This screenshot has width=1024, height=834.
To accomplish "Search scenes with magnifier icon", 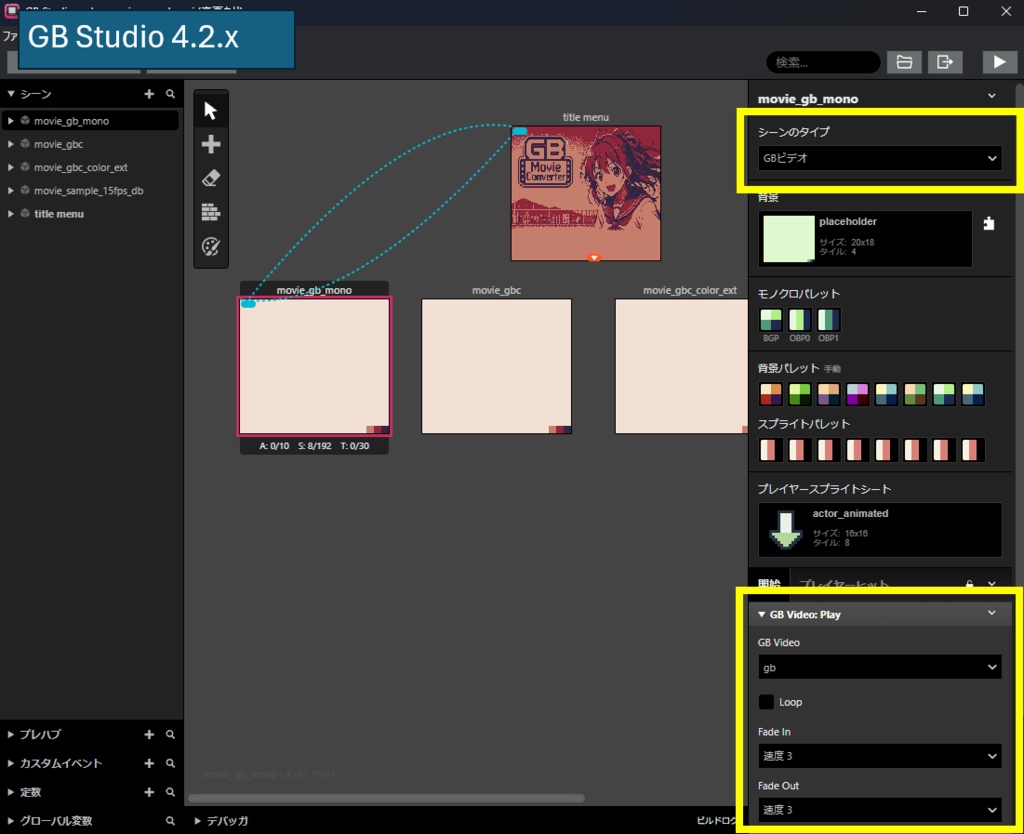I will (170, 94).
